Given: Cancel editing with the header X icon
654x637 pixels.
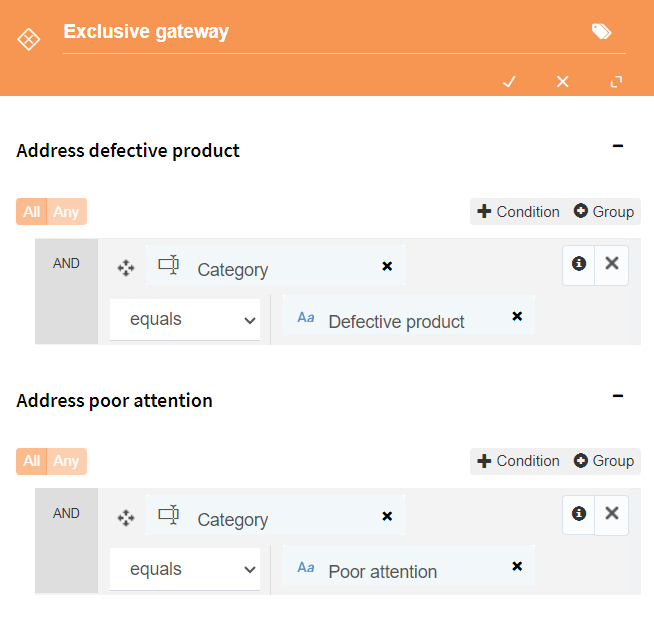Looking at the screenshot, I should pyautogui.click(x=563, y=81).
